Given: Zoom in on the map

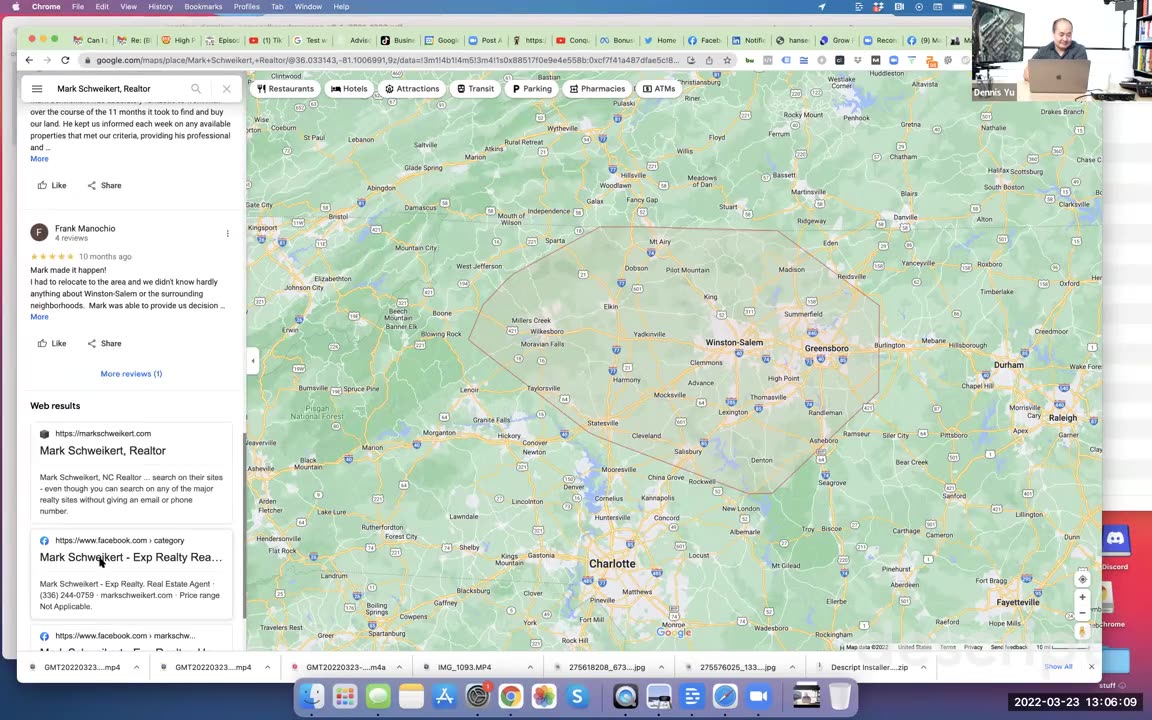Looking at the screenshot, I should click(1081, 597).
